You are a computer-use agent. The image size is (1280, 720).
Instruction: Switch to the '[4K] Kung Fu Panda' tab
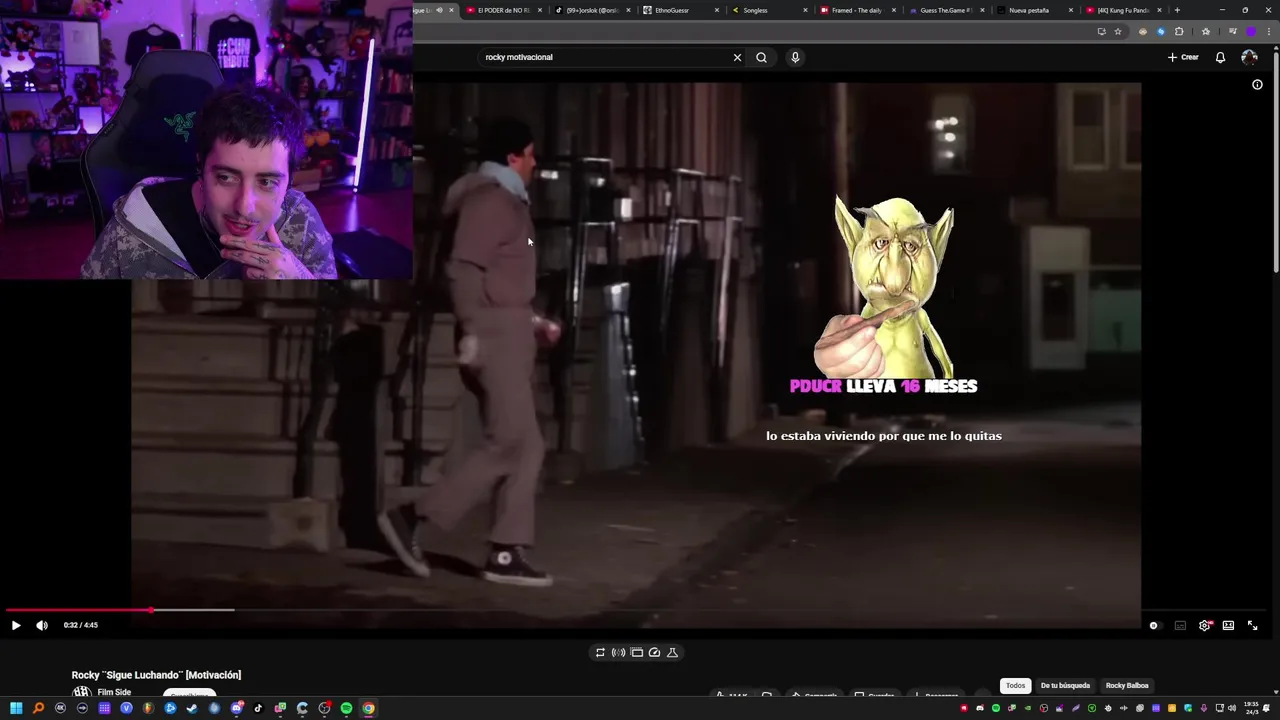click(x=1122, y=10)
